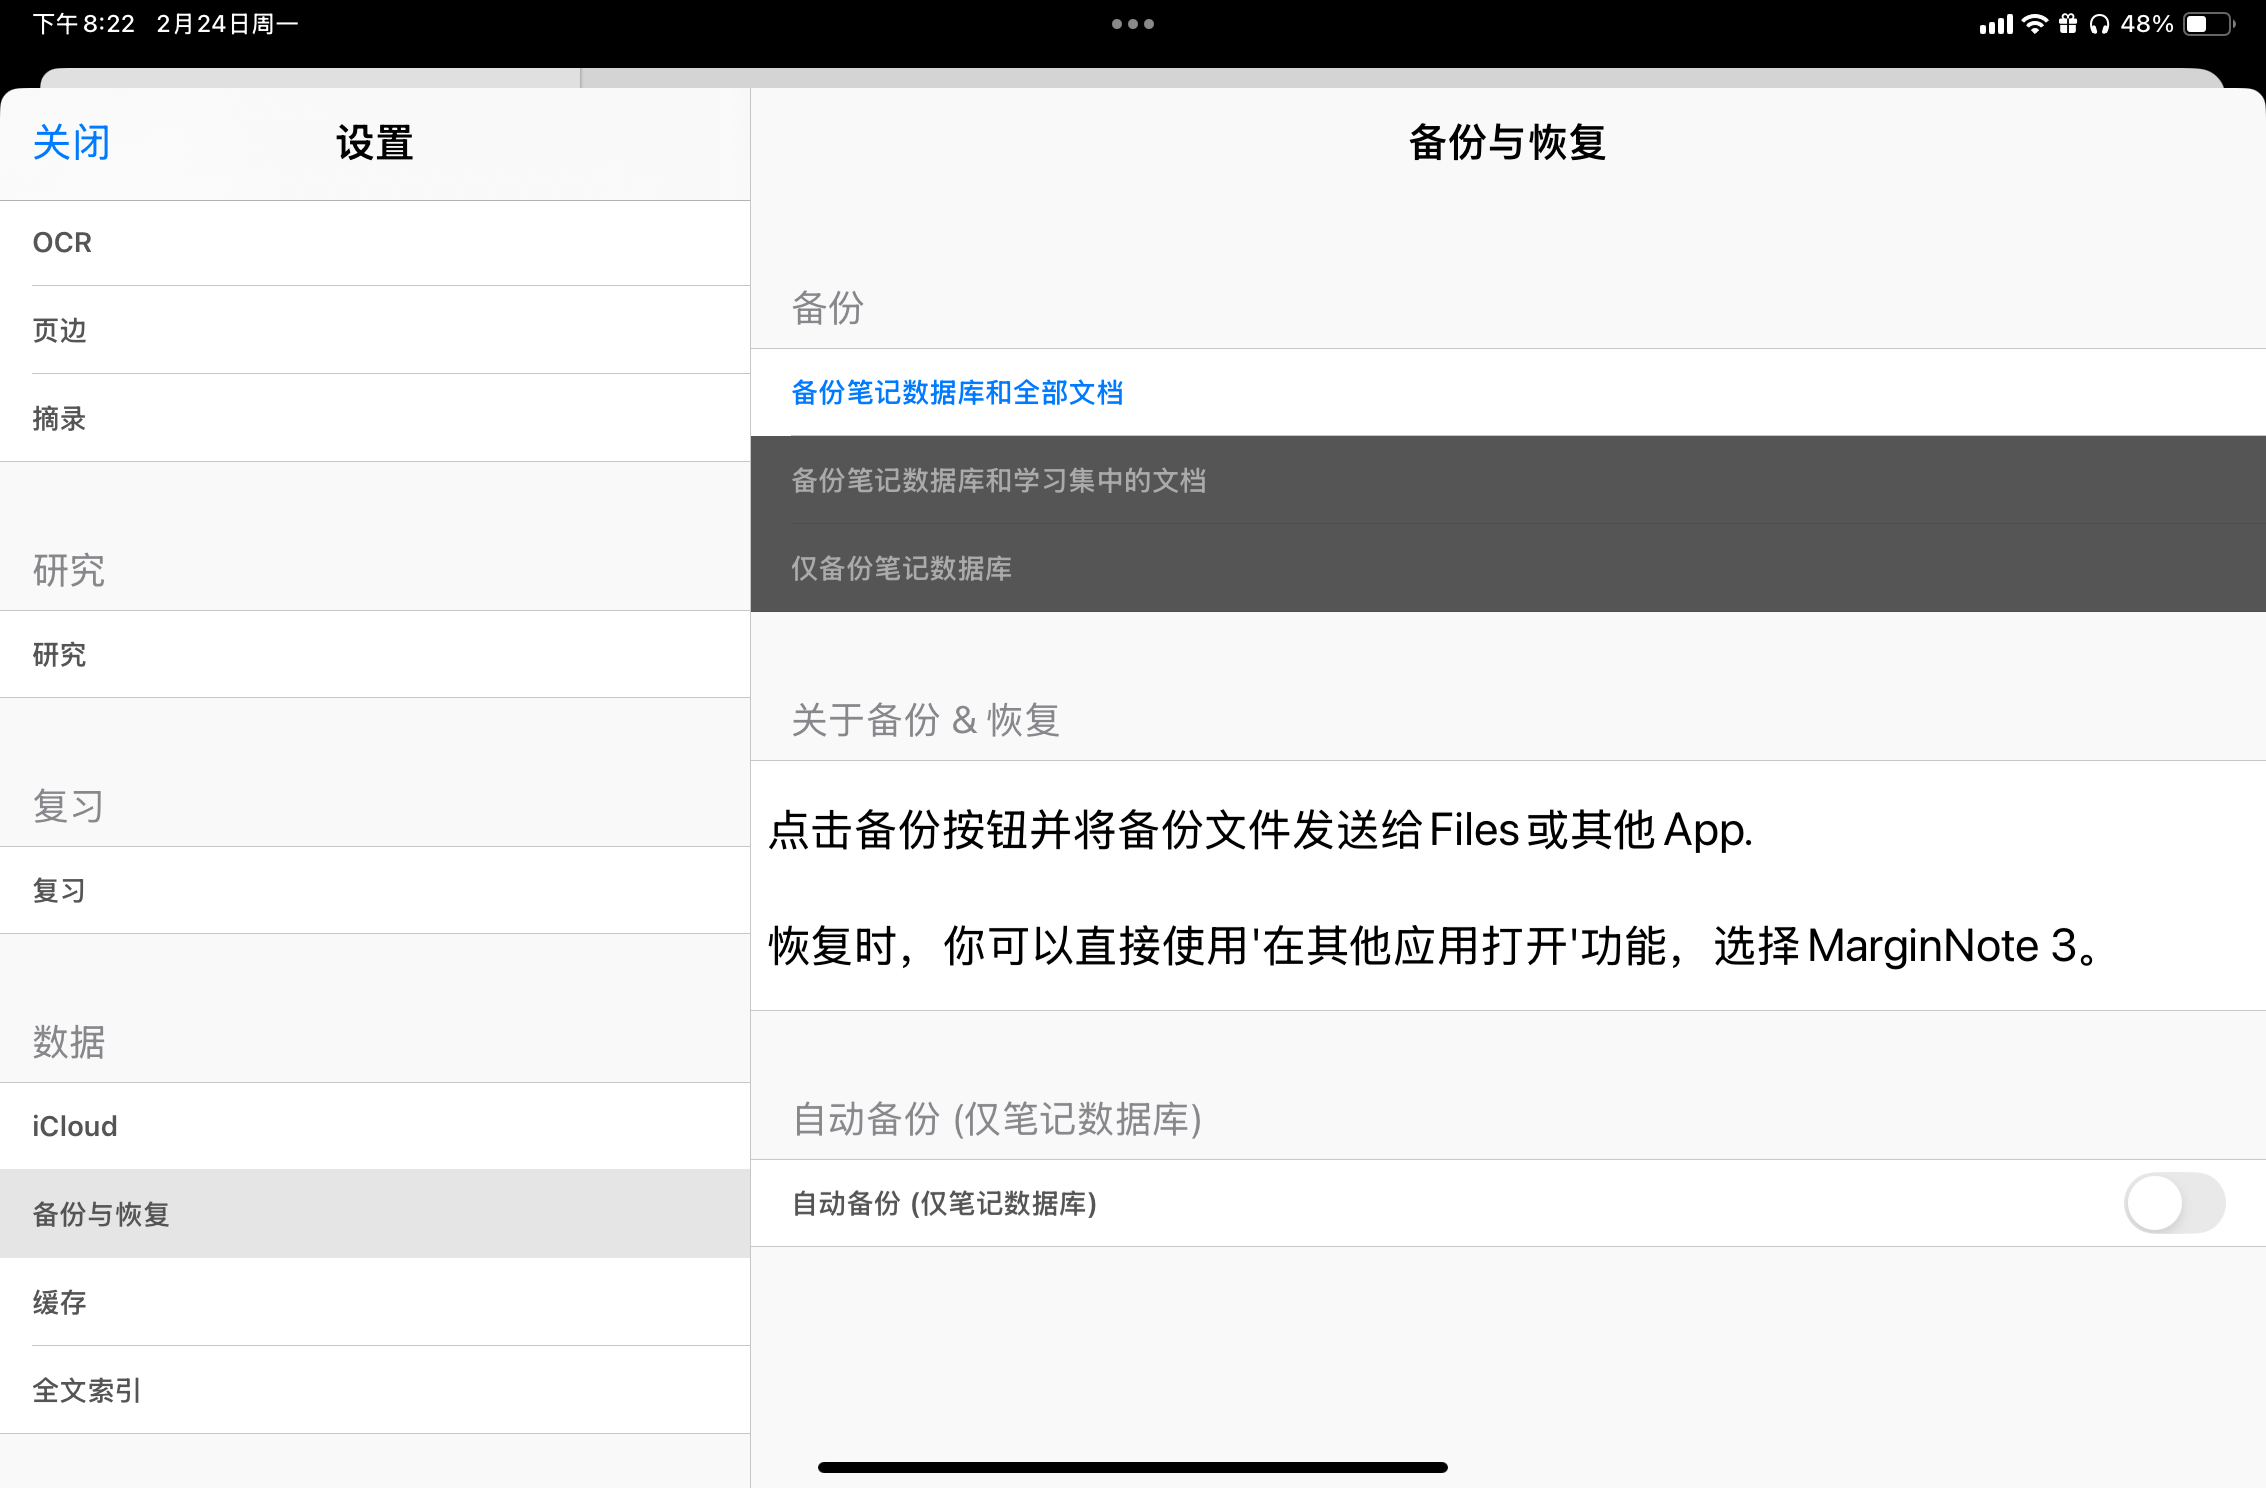The height and width of the screenshot is (1488, 2266).
Task: Tap the 数据 section header in sidebar
Action: [69, 1041]
